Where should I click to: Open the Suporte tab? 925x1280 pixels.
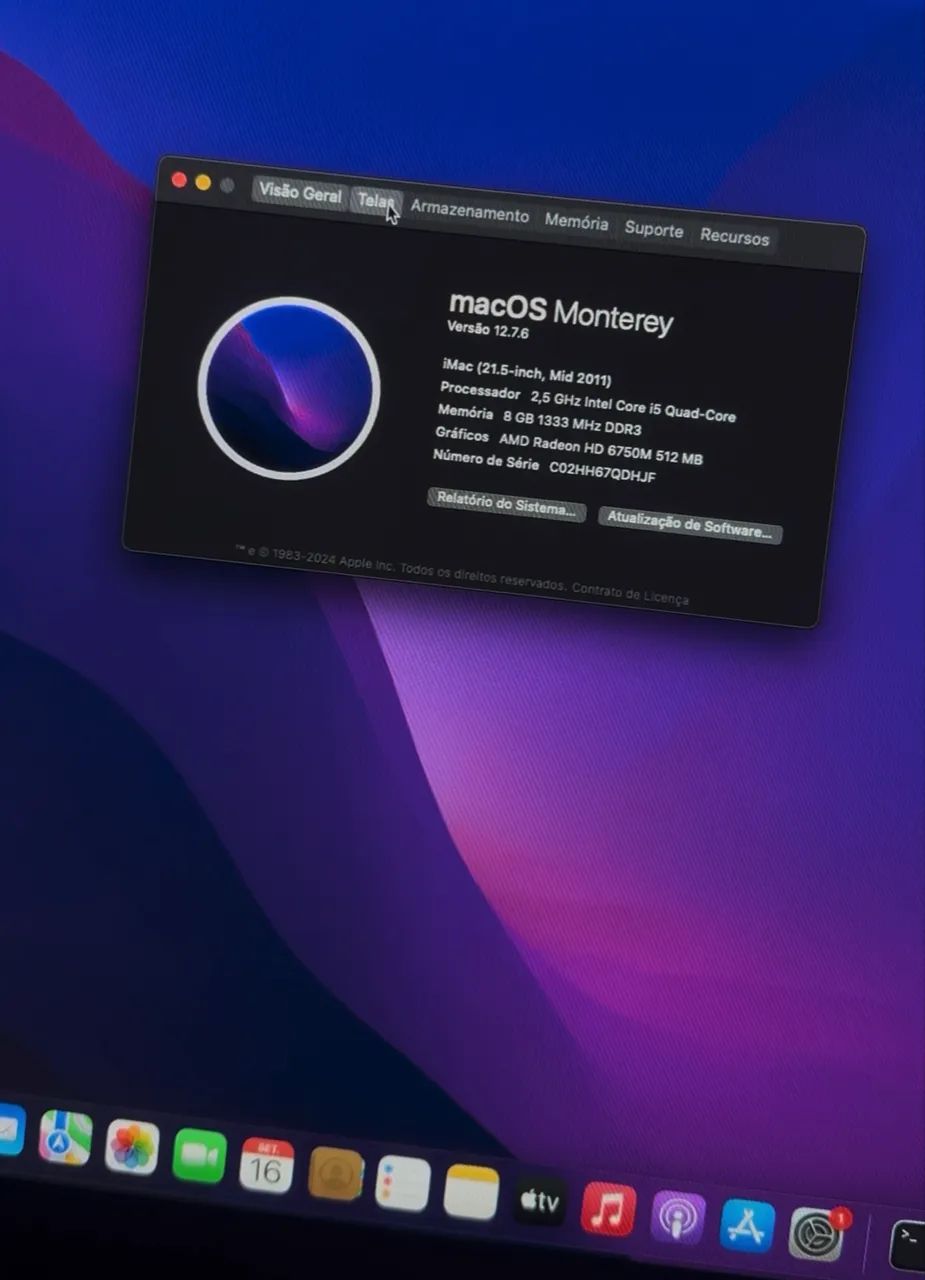coord(653,230)
